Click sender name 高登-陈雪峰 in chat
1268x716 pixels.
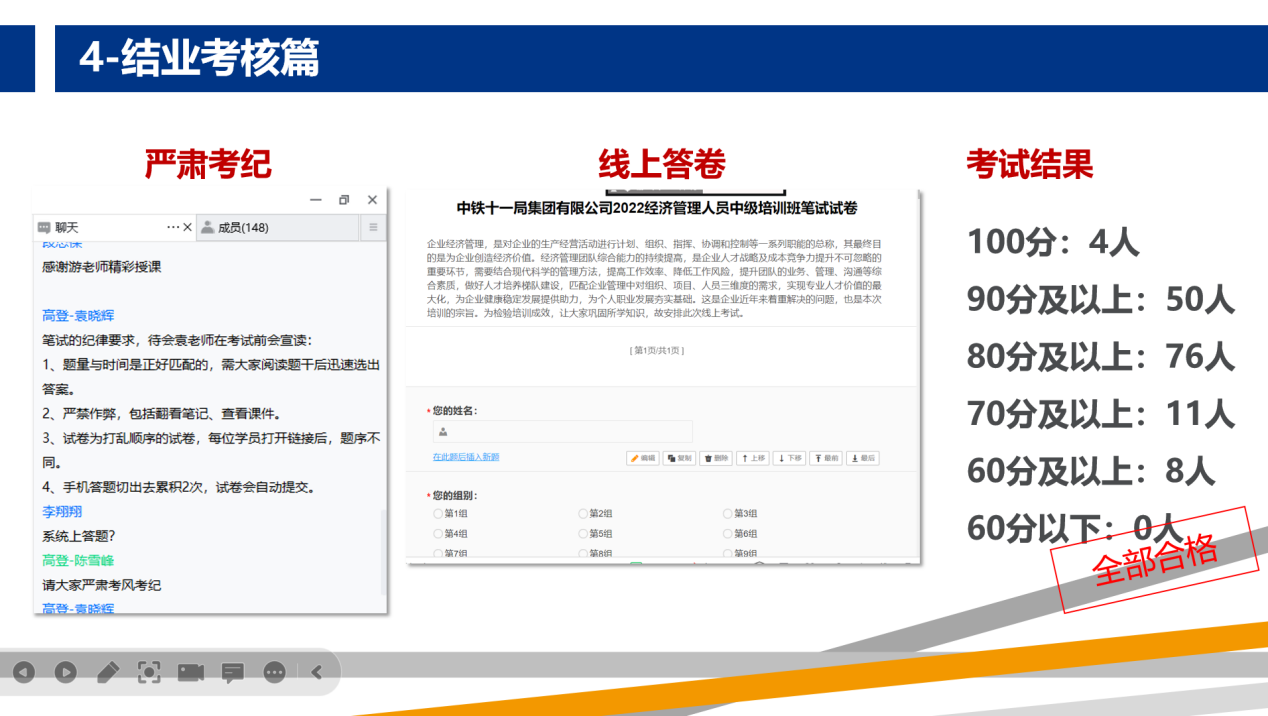[78, 560]
